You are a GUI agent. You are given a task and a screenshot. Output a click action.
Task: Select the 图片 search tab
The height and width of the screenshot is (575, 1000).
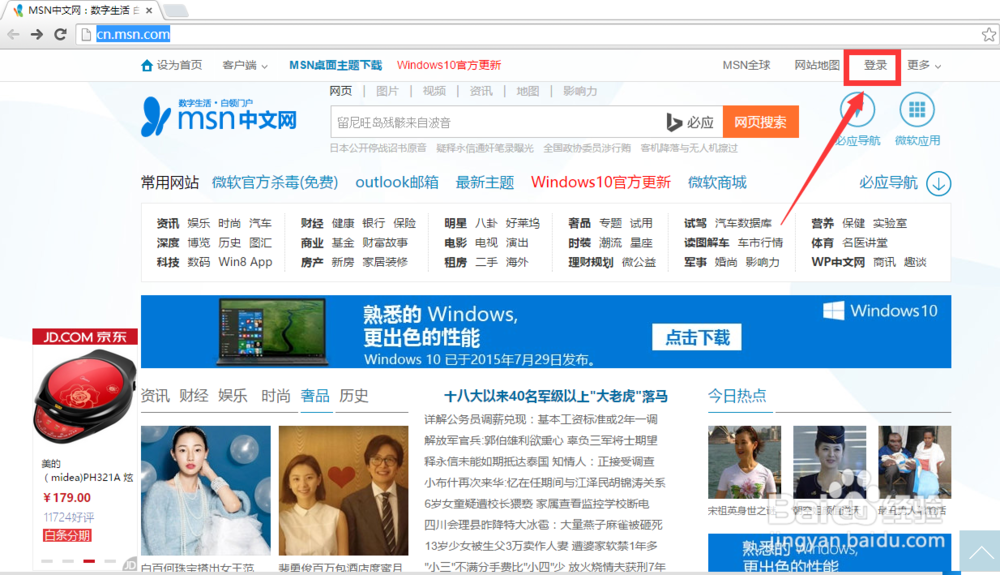pos(387,91)
